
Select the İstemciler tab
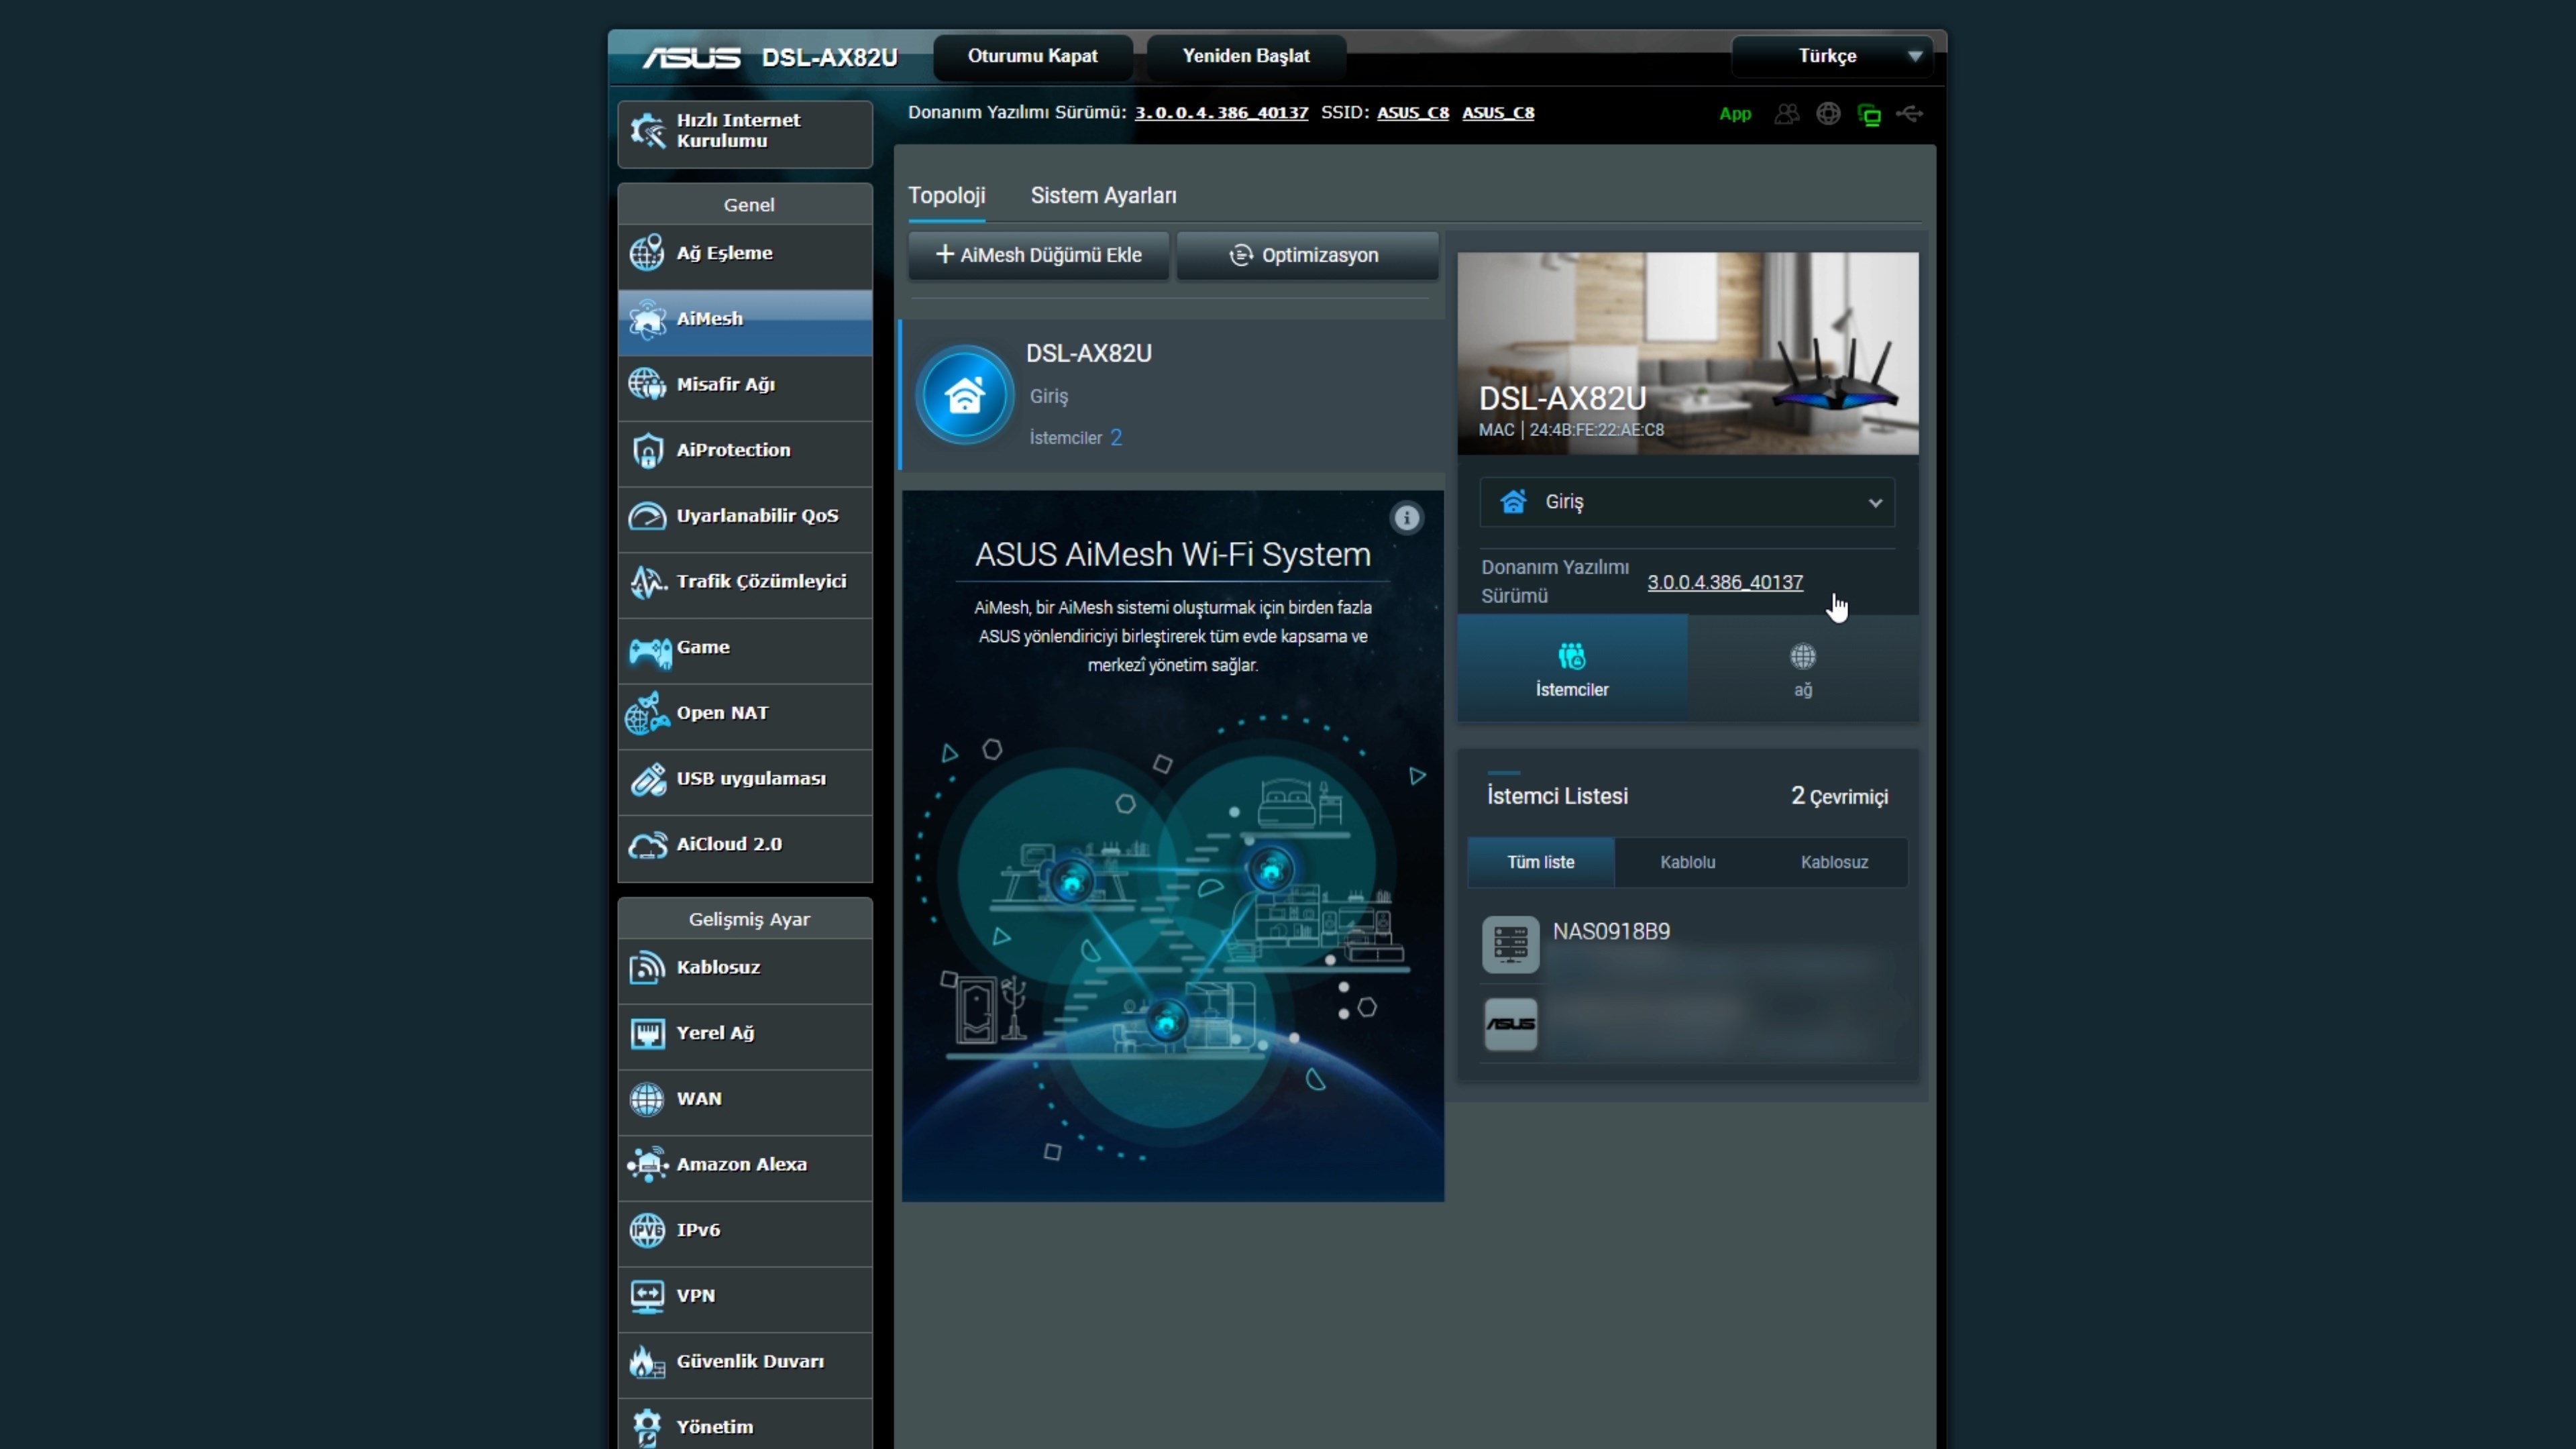(x=1572, y=669)
